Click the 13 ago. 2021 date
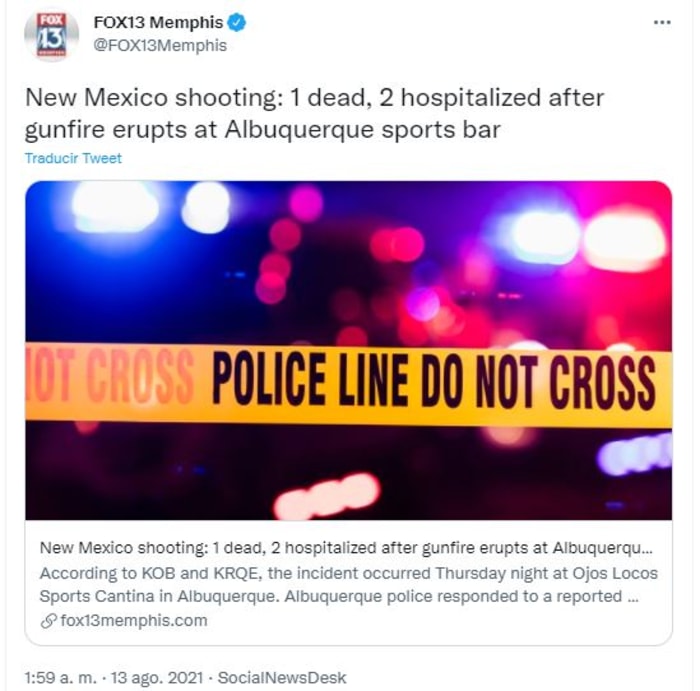The image size is (700, 691). click(157, 678)
